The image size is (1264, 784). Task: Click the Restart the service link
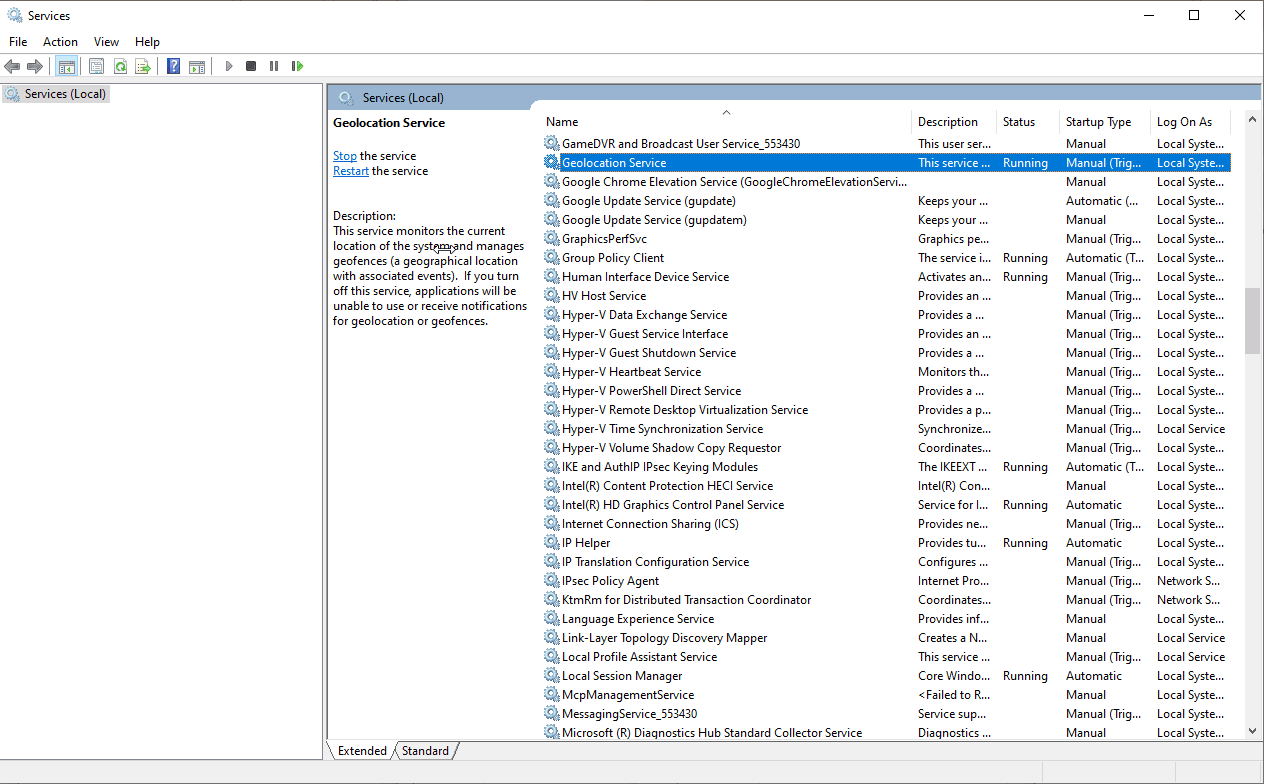pos(351,171)
